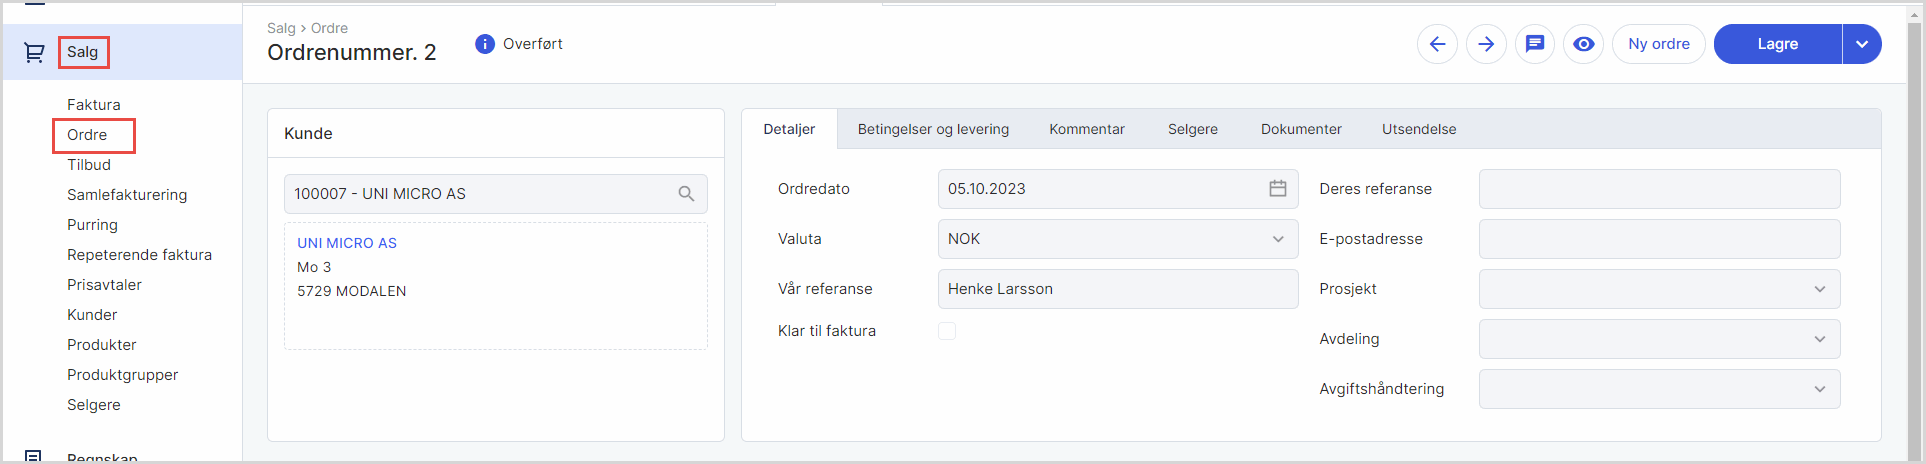Click the eye preview icon
Screen dimensions: 1926x464
coord(1583,44)
